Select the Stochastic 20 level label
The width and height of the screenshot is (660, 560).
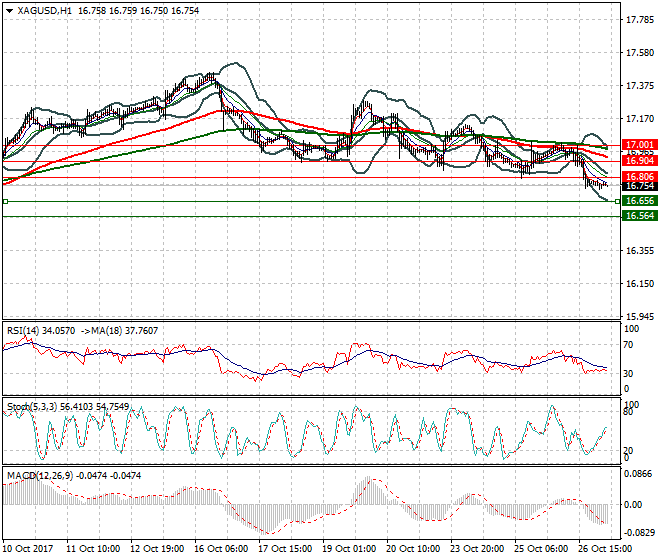tap(628, 451)
